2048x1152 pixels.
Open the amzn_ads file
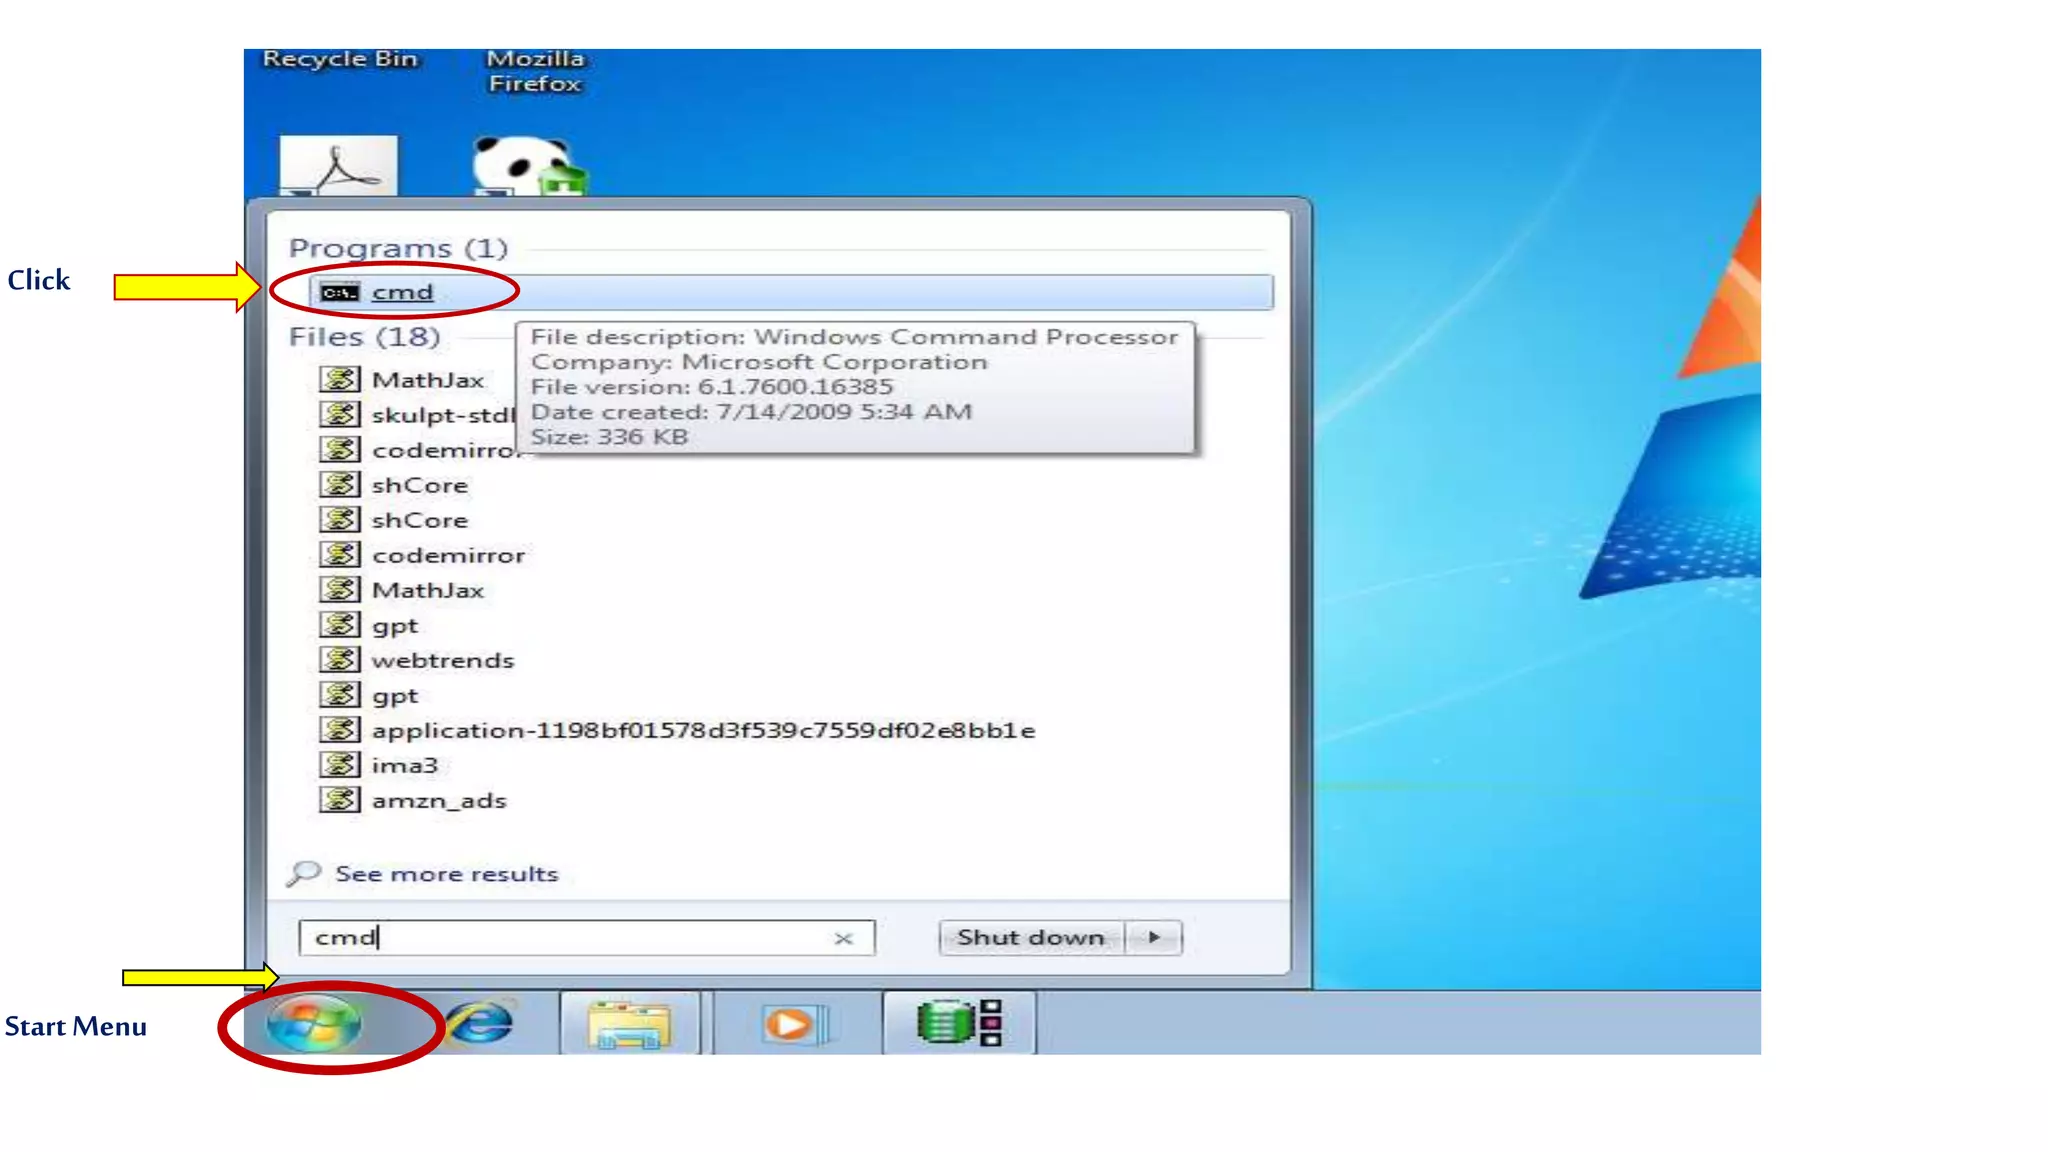[x=439, y=800]
